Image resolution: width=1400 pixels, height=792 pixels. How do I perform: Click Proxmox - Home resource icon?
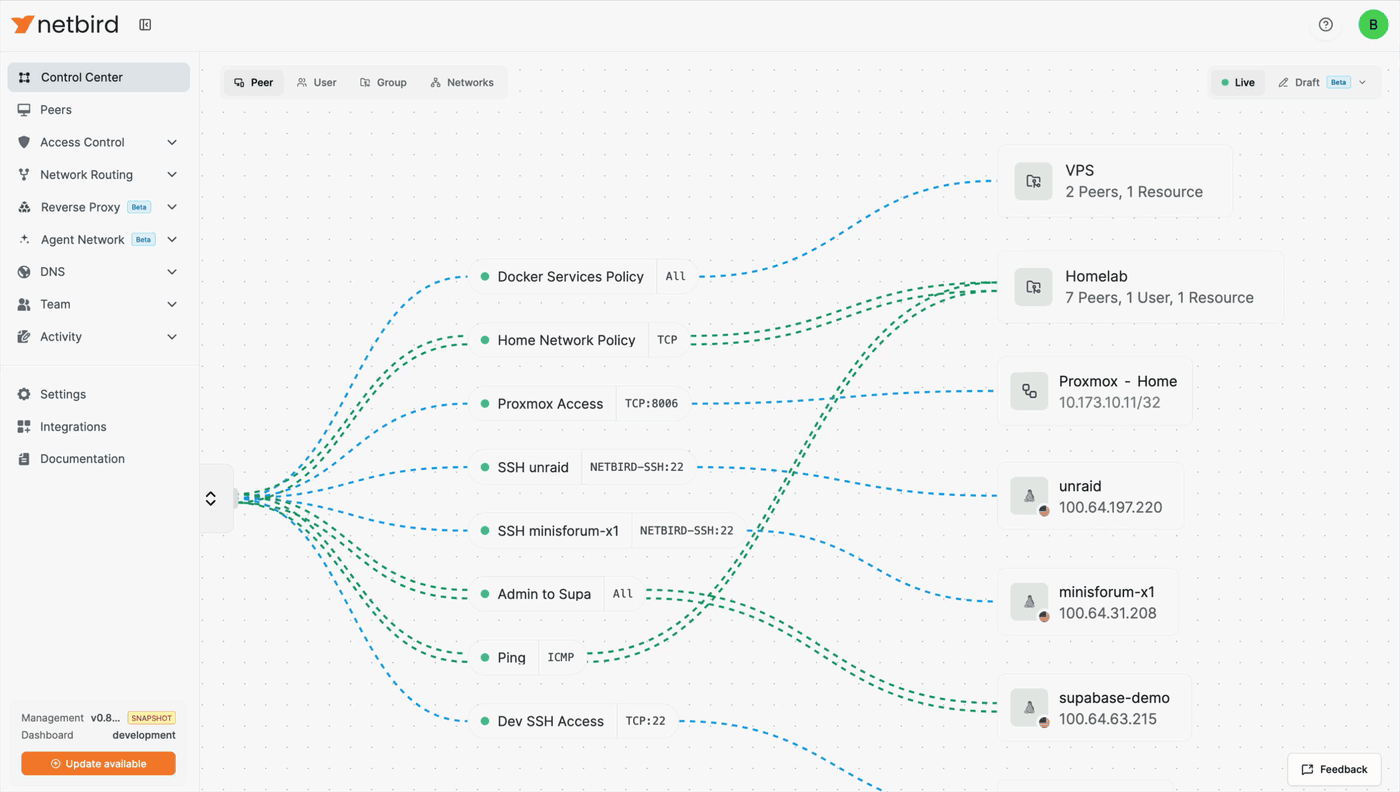click(x=1029, y=391)
